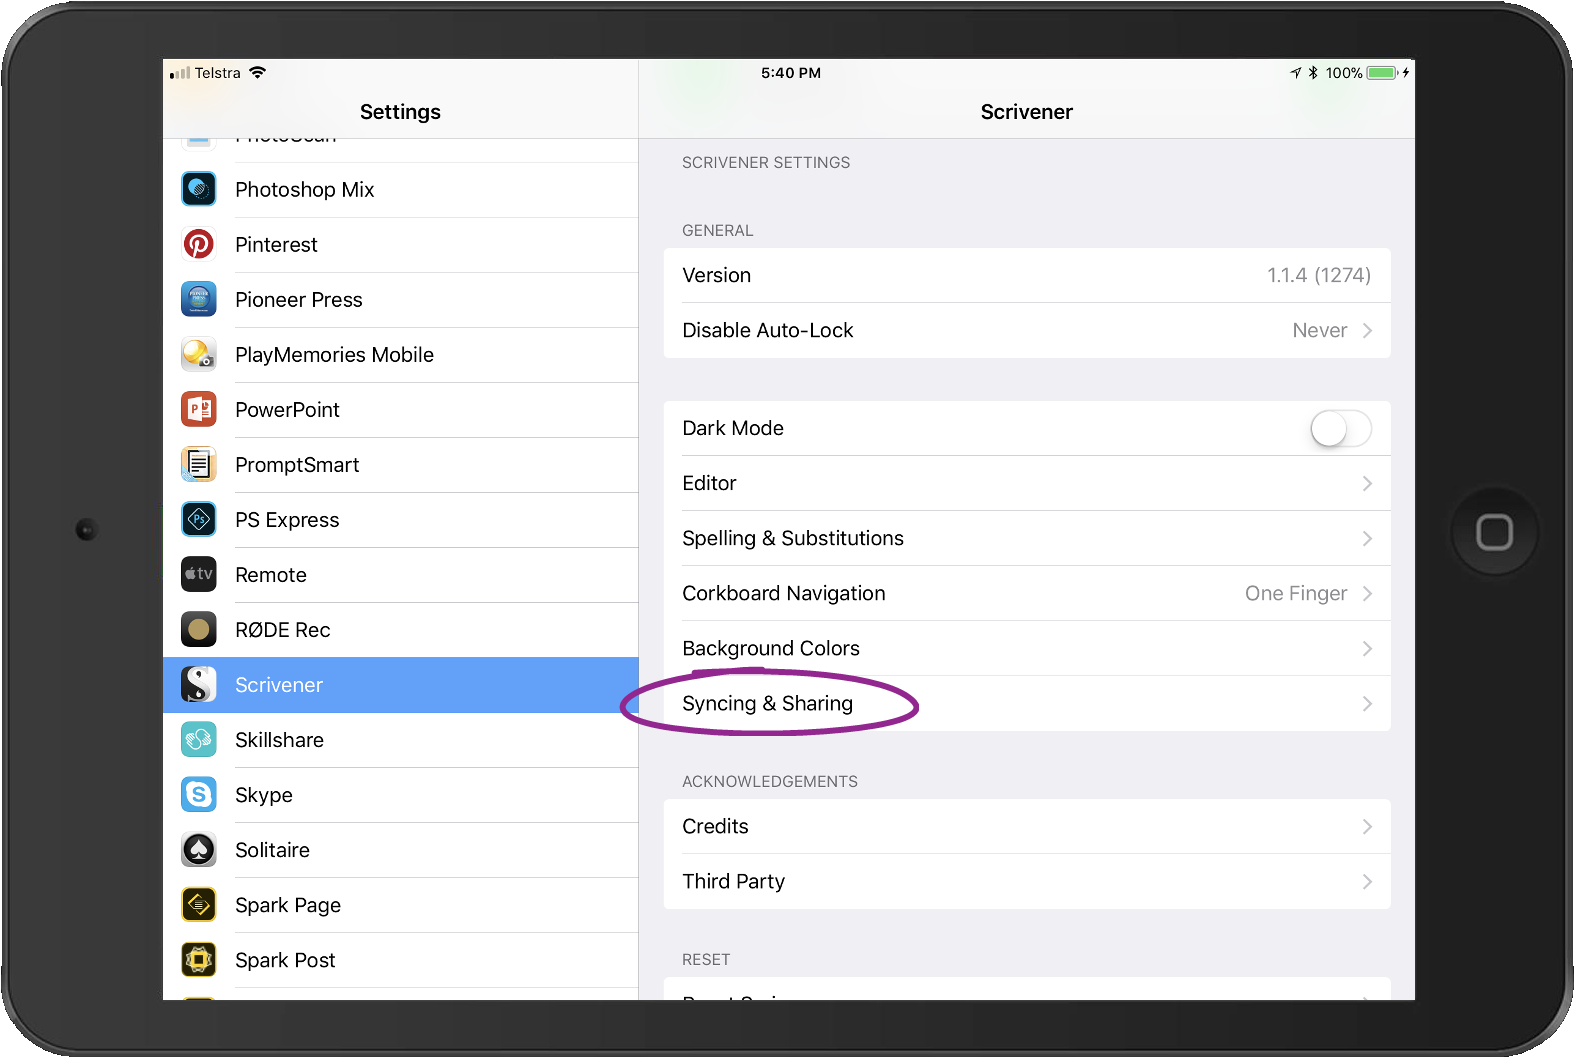Open Disable Auto-Lock chevron

pyautogui.click(x=1367, y=330)
